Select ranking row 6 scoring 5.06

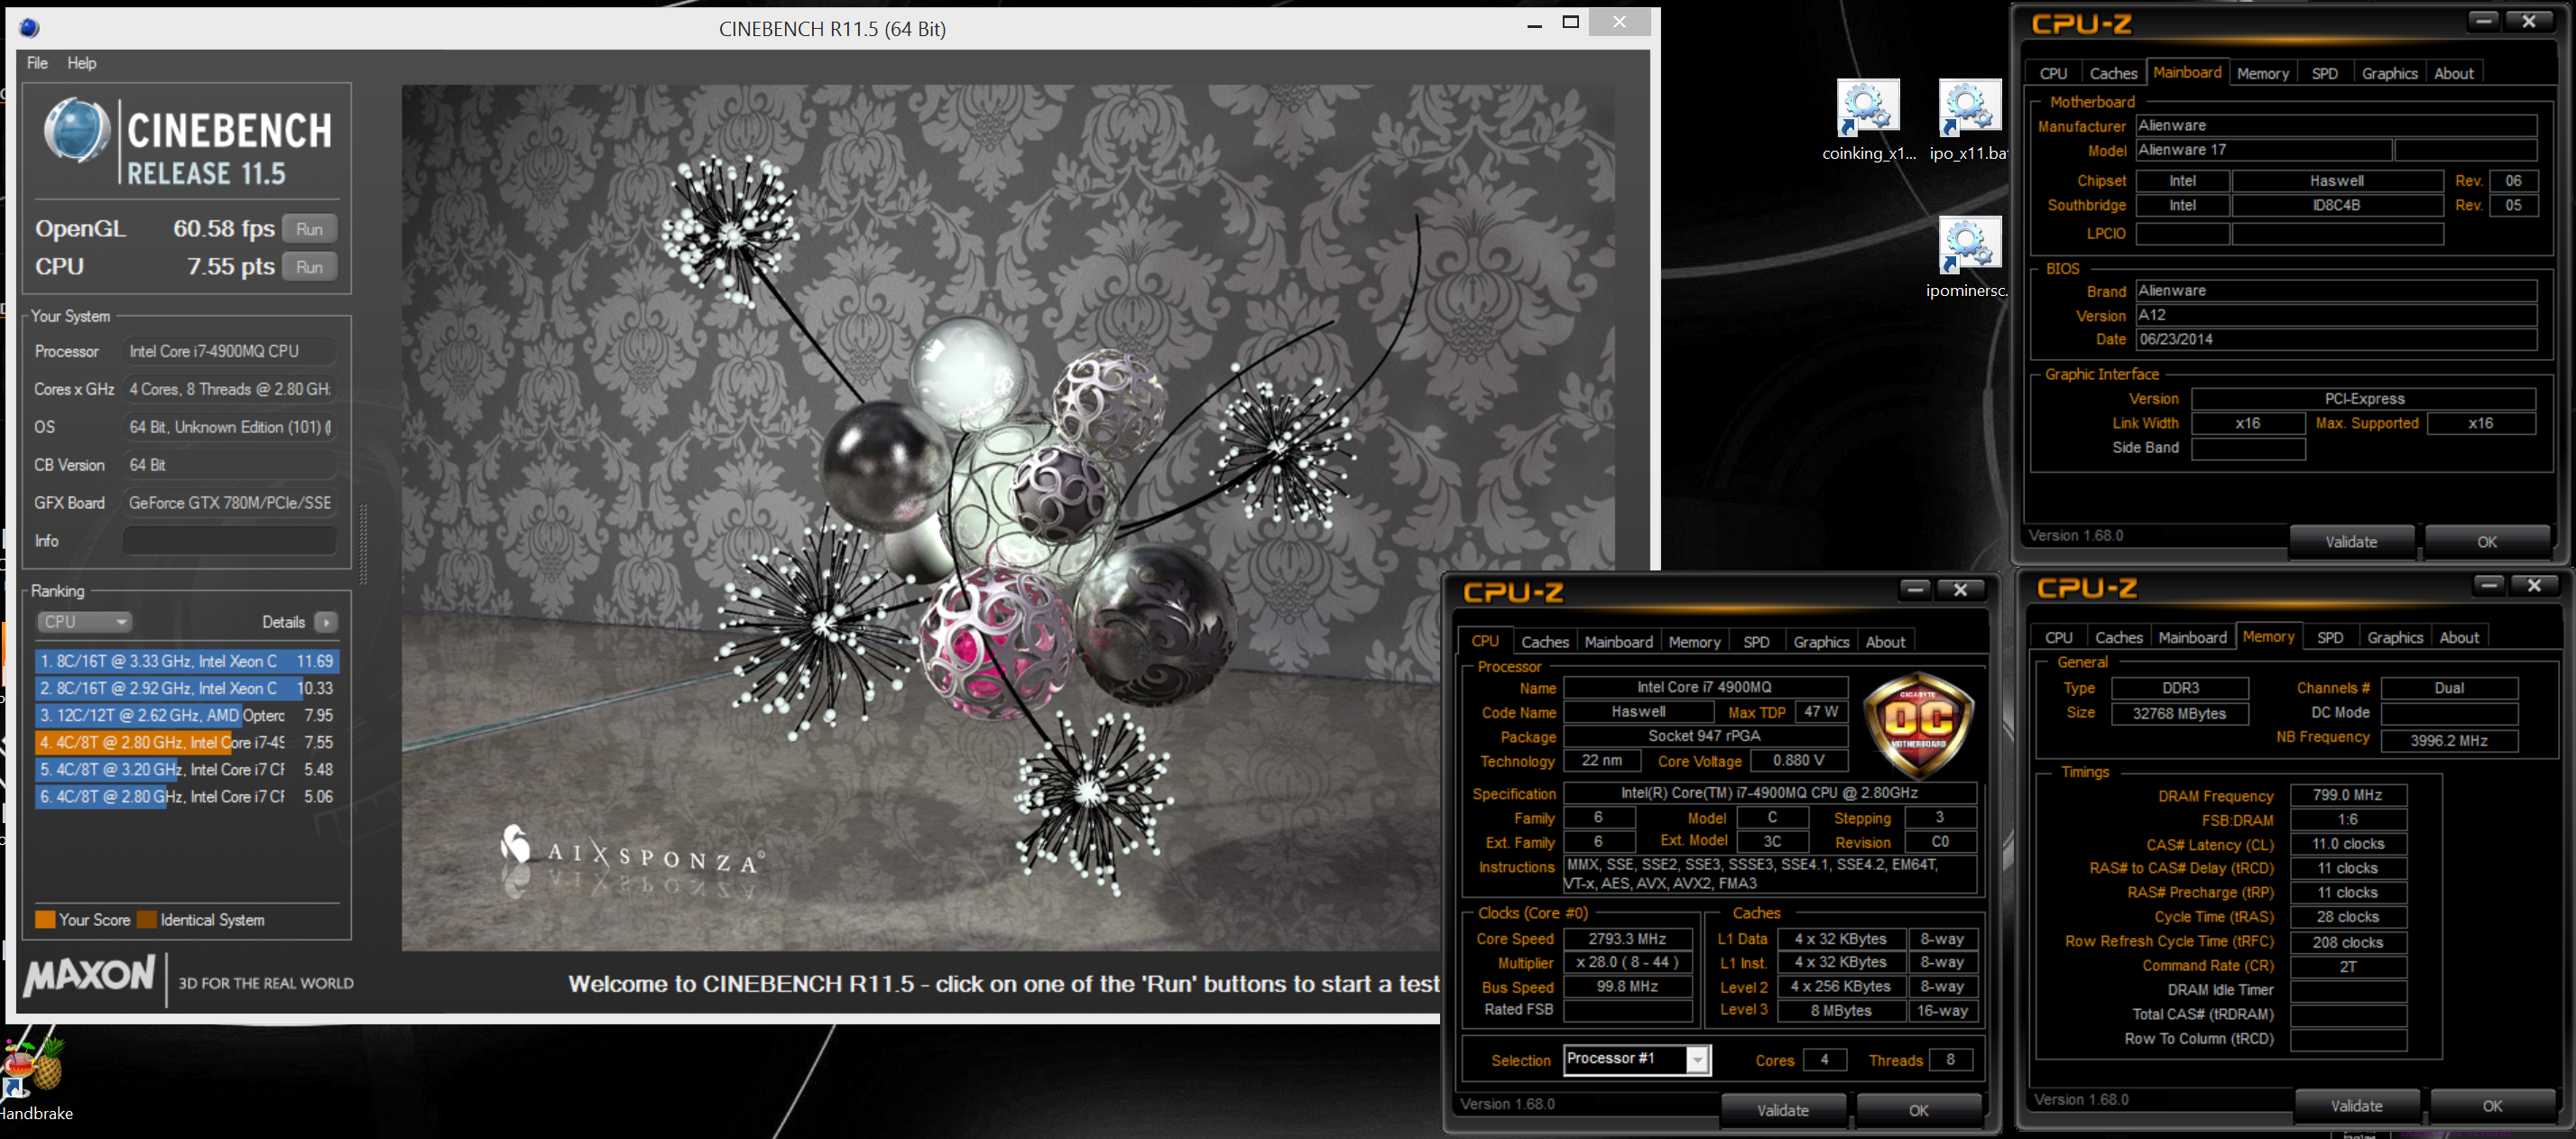187,796
